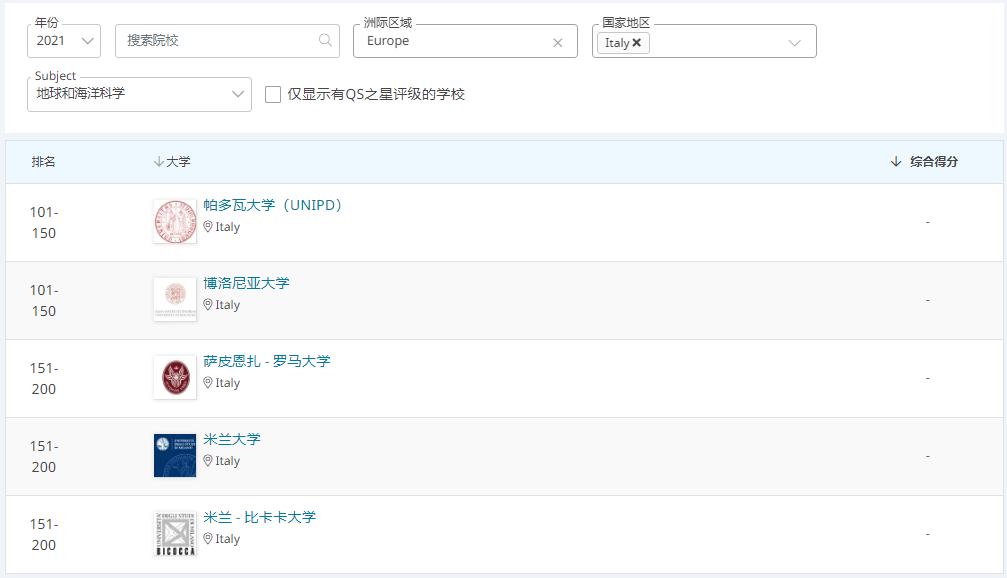Image resolution: width=1007 pixels, height=578 pixels.
Task: Open the 年份 2021 dropdown
Action: (64, 41)
